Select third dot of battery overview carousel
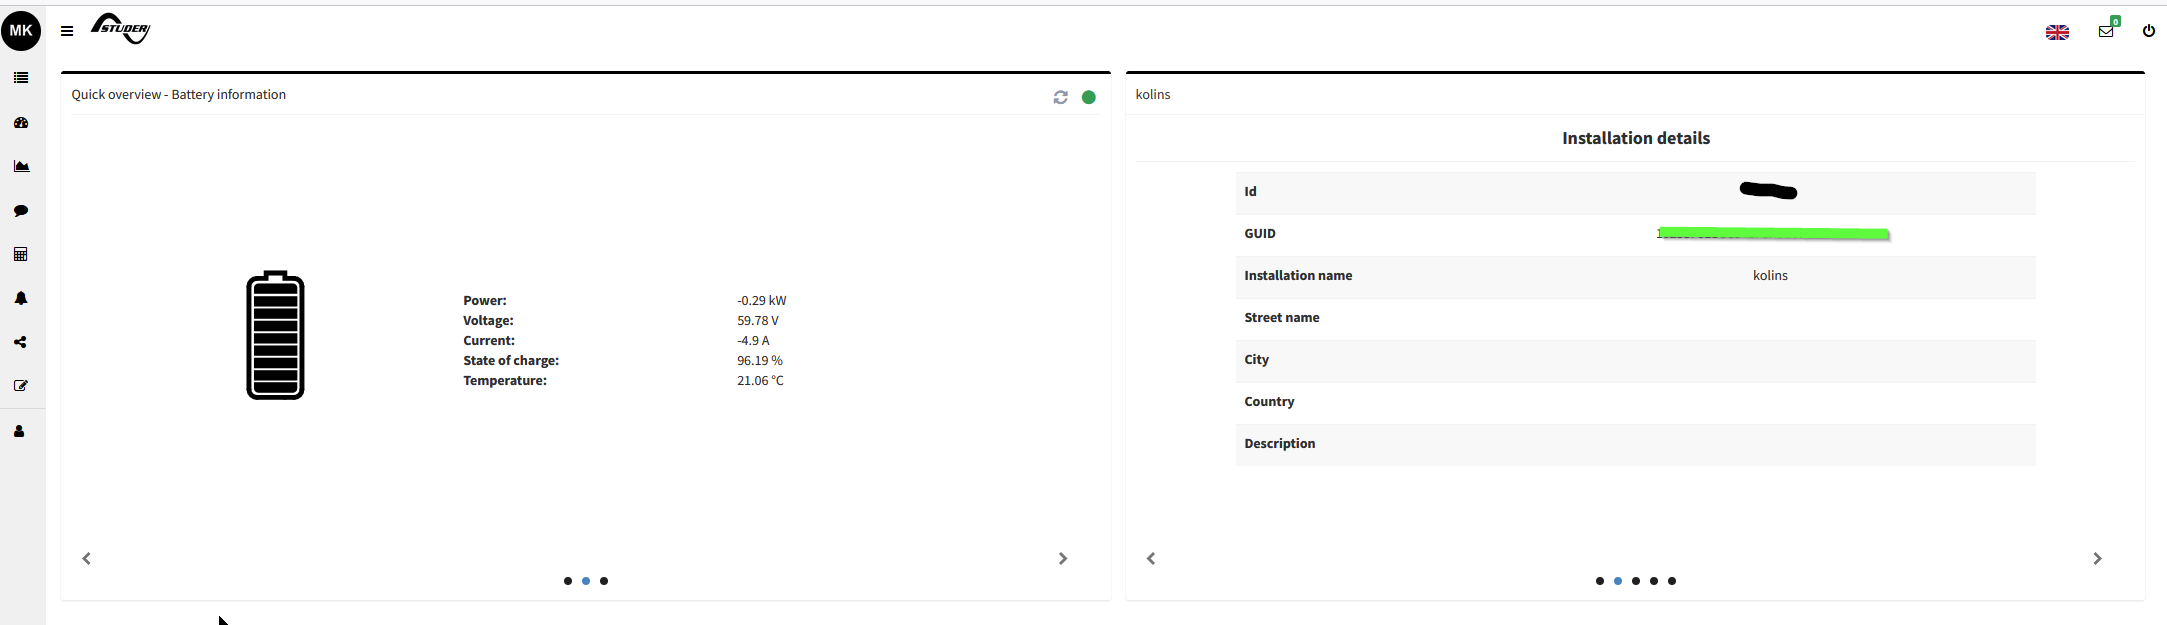 pos(604,581)
